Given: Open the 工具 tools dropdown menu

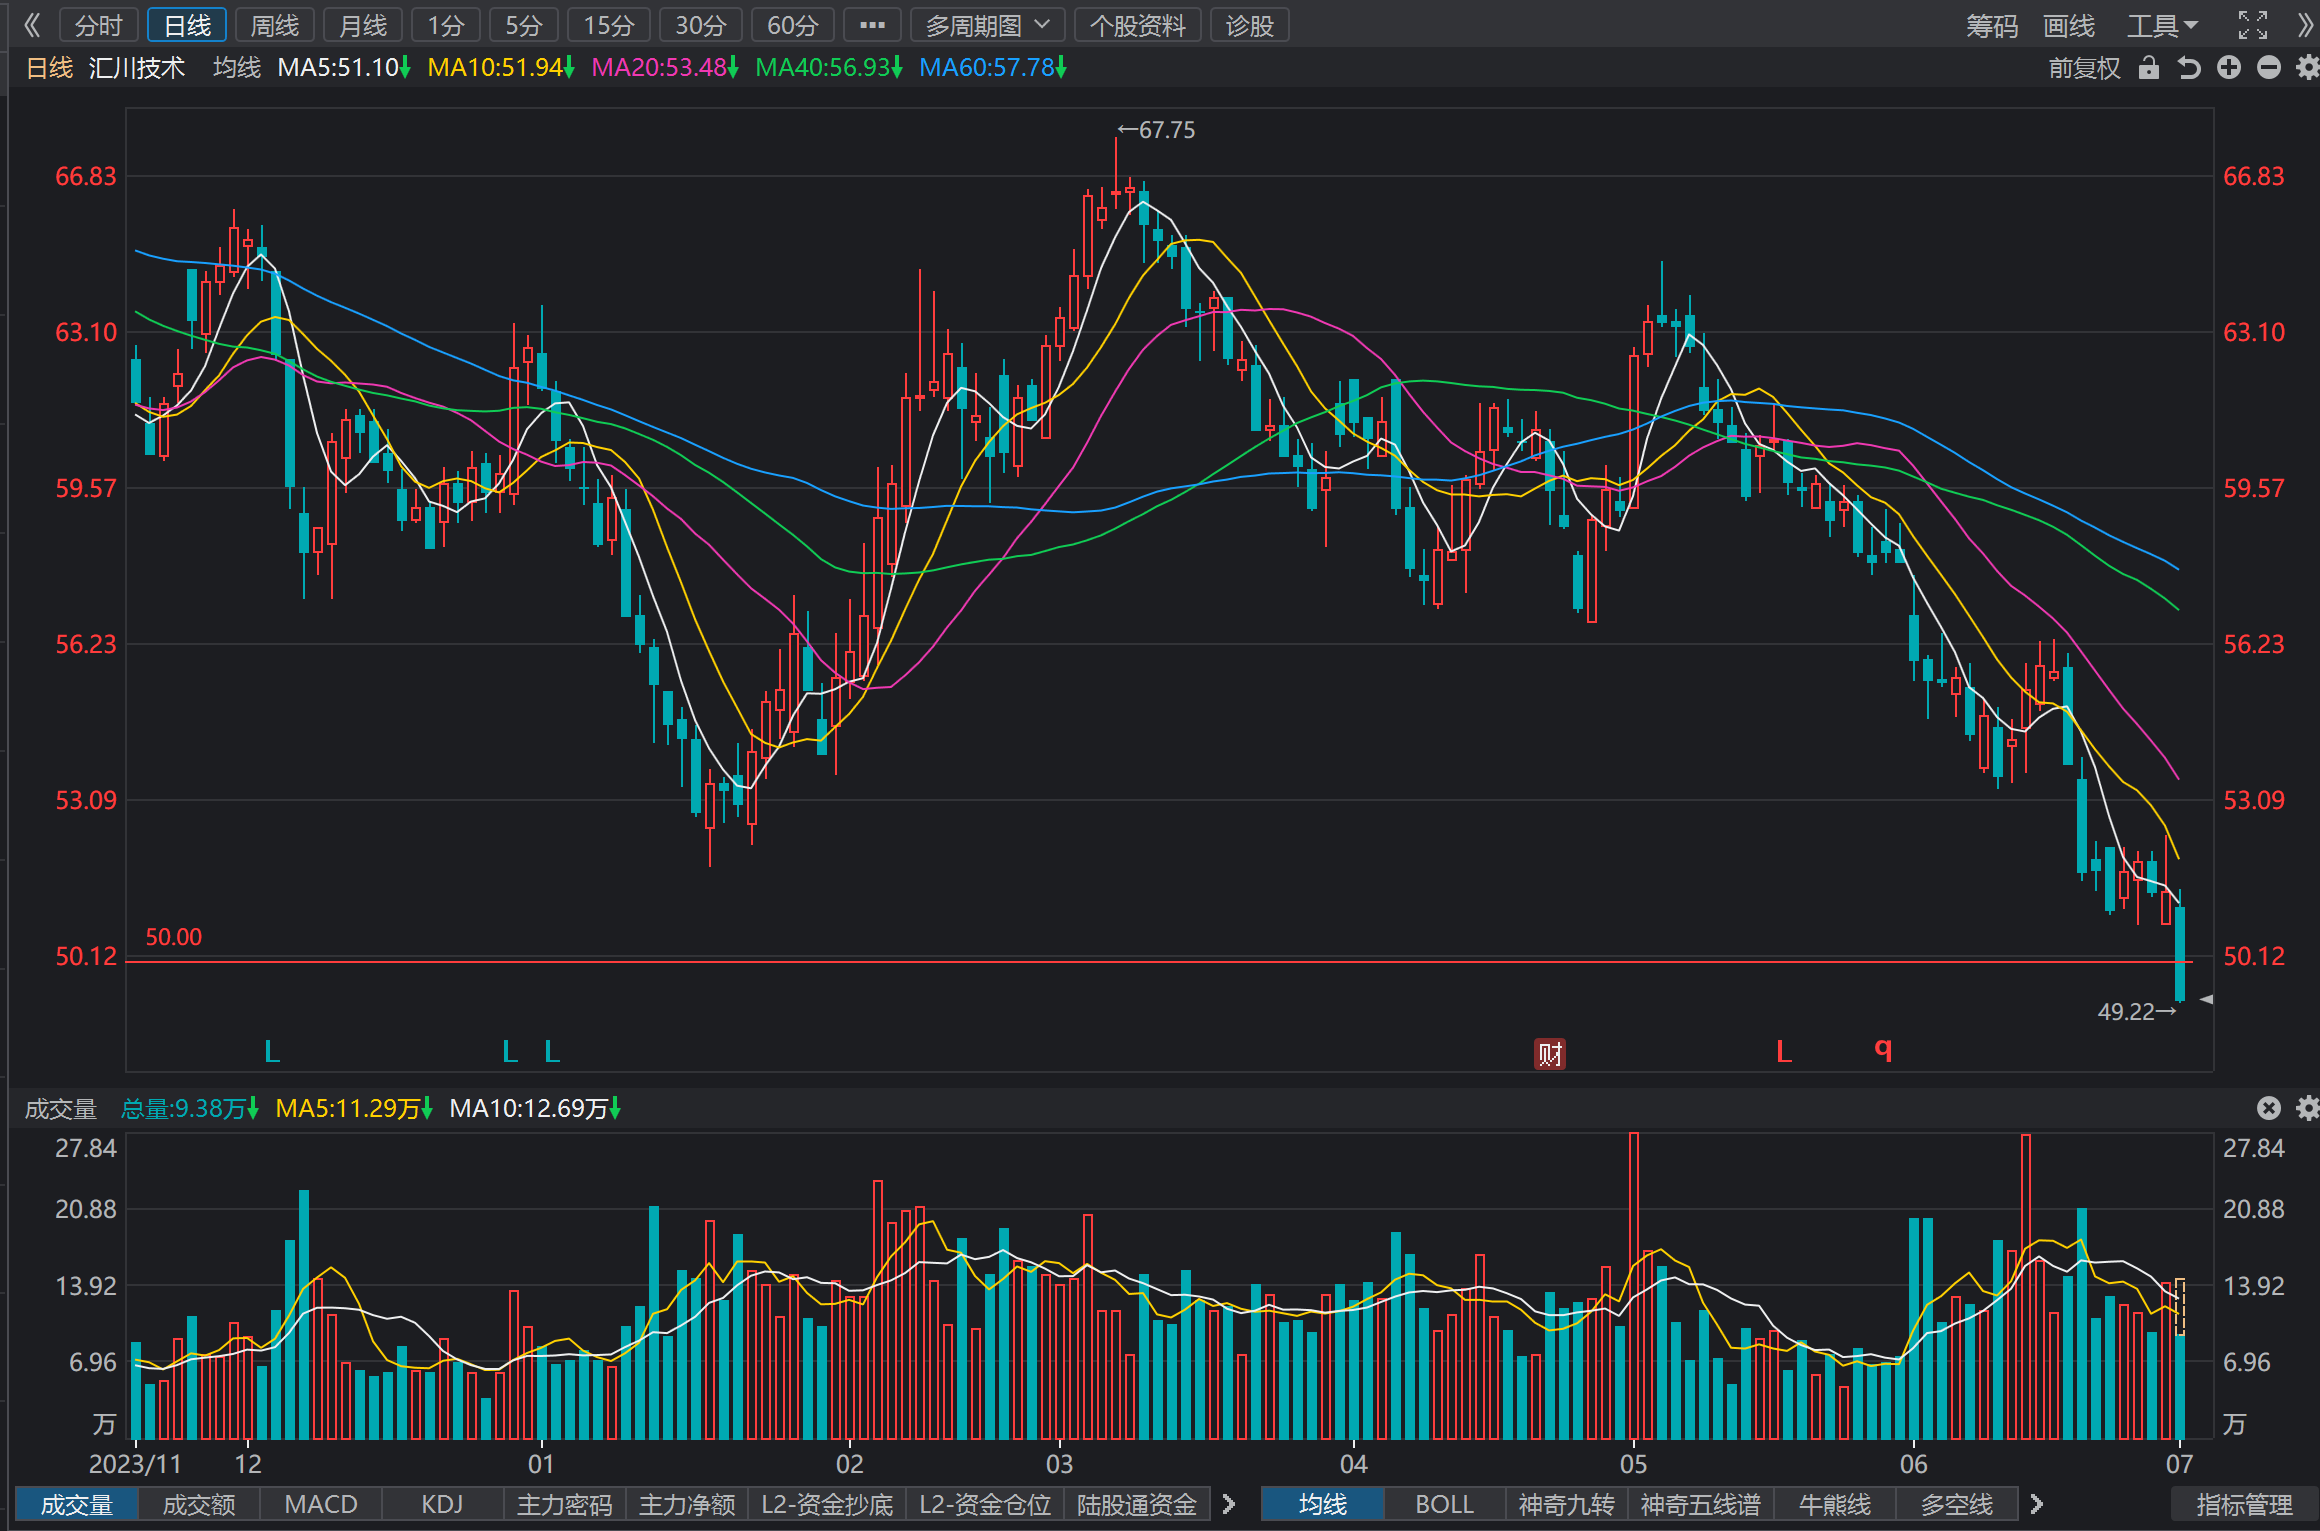Looking at the screenshot, I should tap(2162, 25).
